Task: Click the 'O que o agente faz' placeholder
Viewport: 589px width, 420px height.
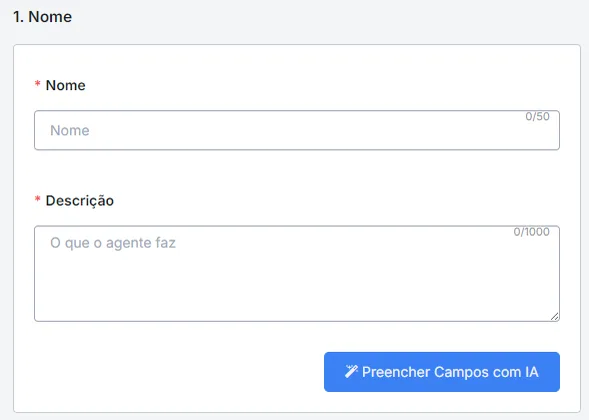Action: [x=113, y=243]
